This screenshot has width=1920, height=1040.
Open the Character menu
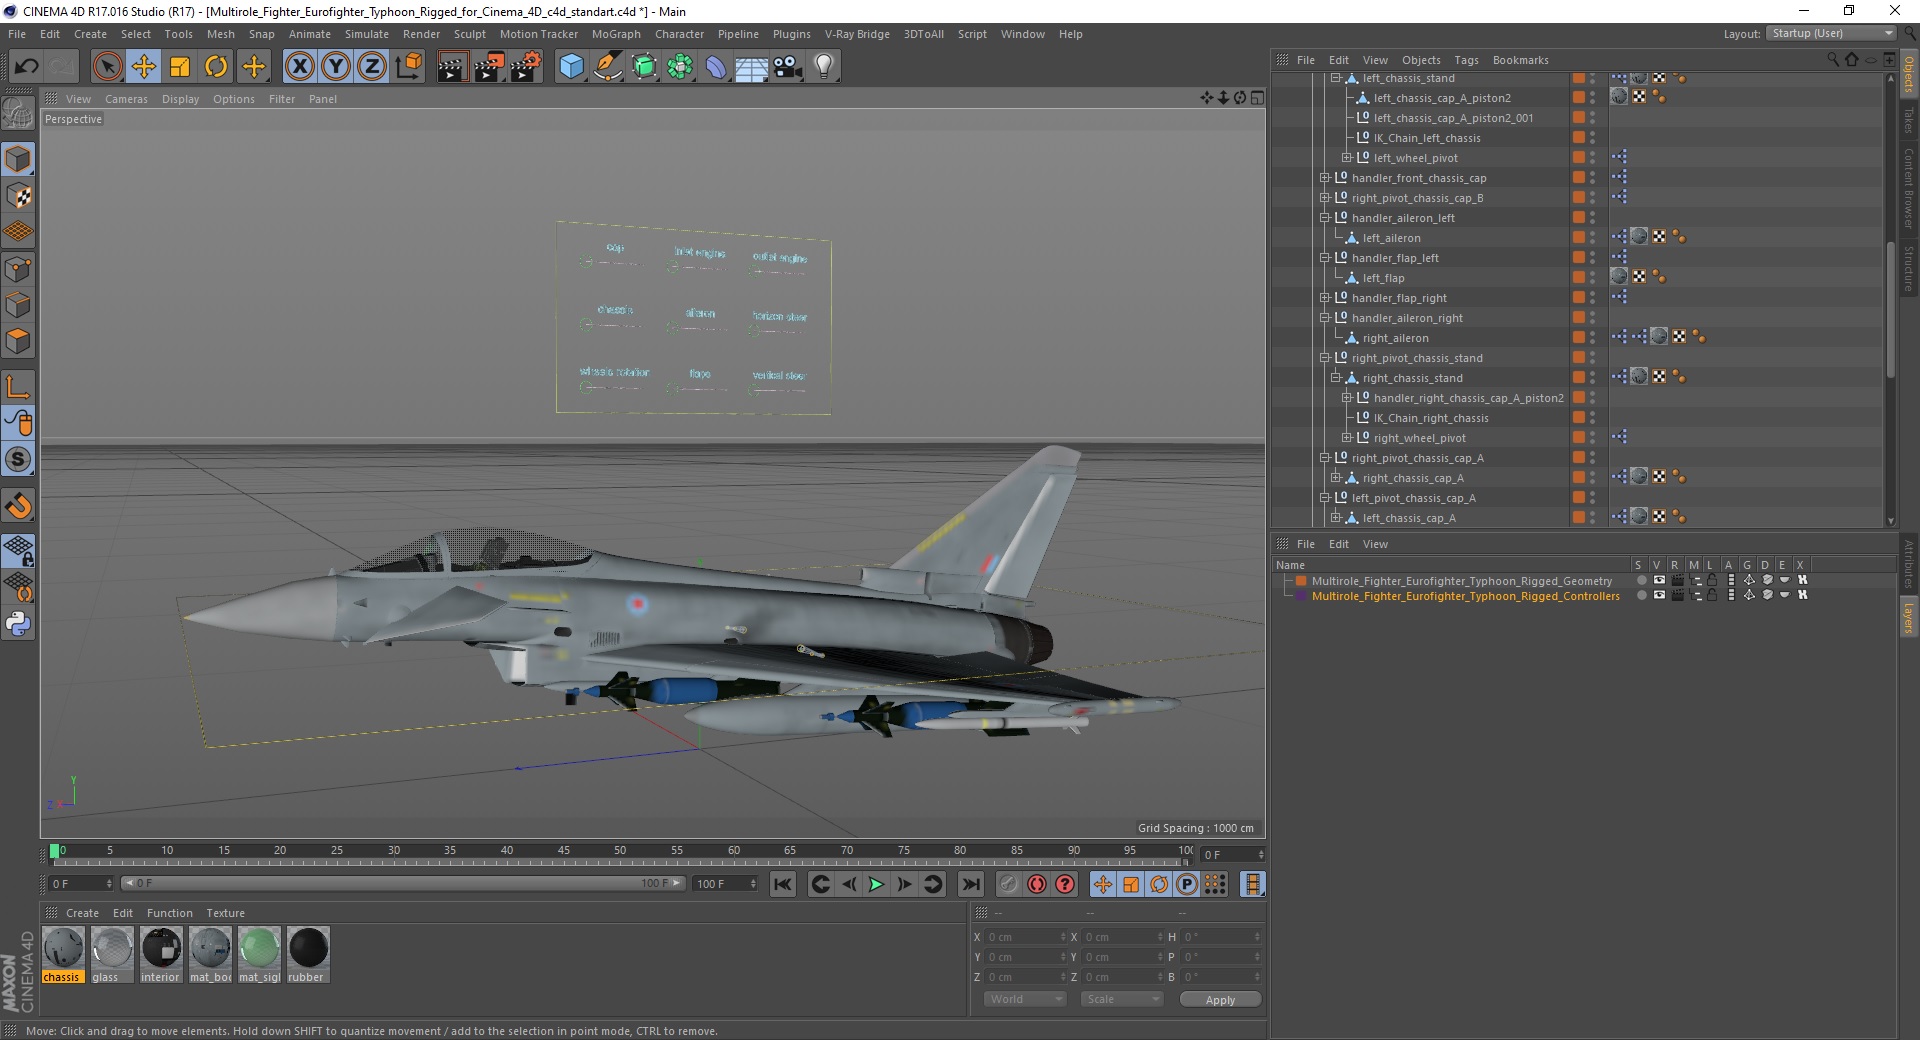pos(679,34)
